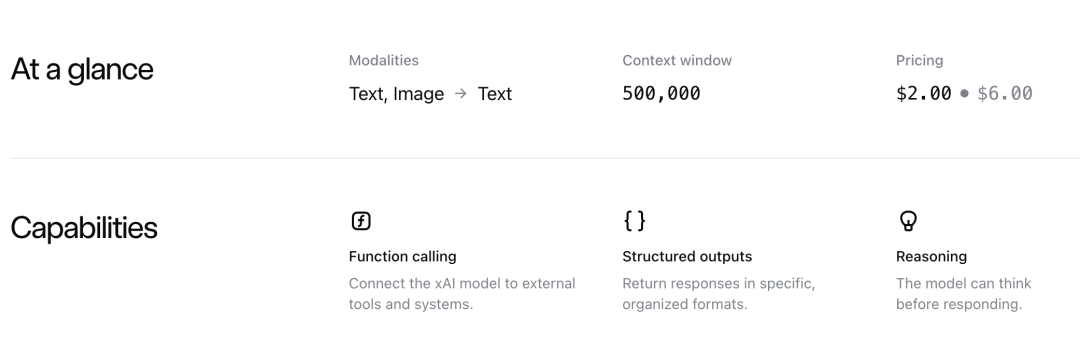1080x362 pixels.
Task: Select the Function calling heading
Action: coord(402,256)
